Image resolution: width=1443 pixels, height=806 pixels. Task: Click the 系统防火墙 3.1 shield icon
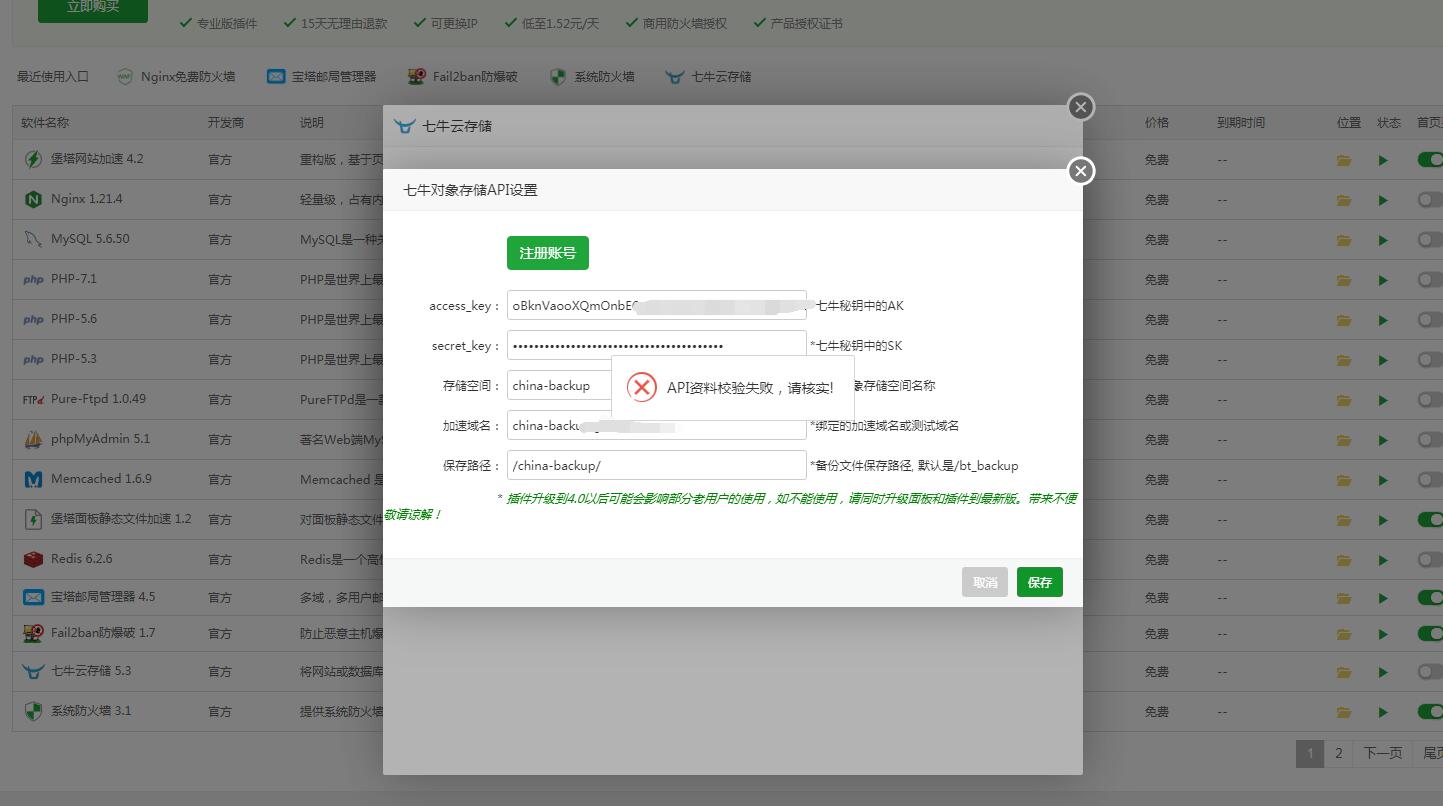click(x=33, y=711)
